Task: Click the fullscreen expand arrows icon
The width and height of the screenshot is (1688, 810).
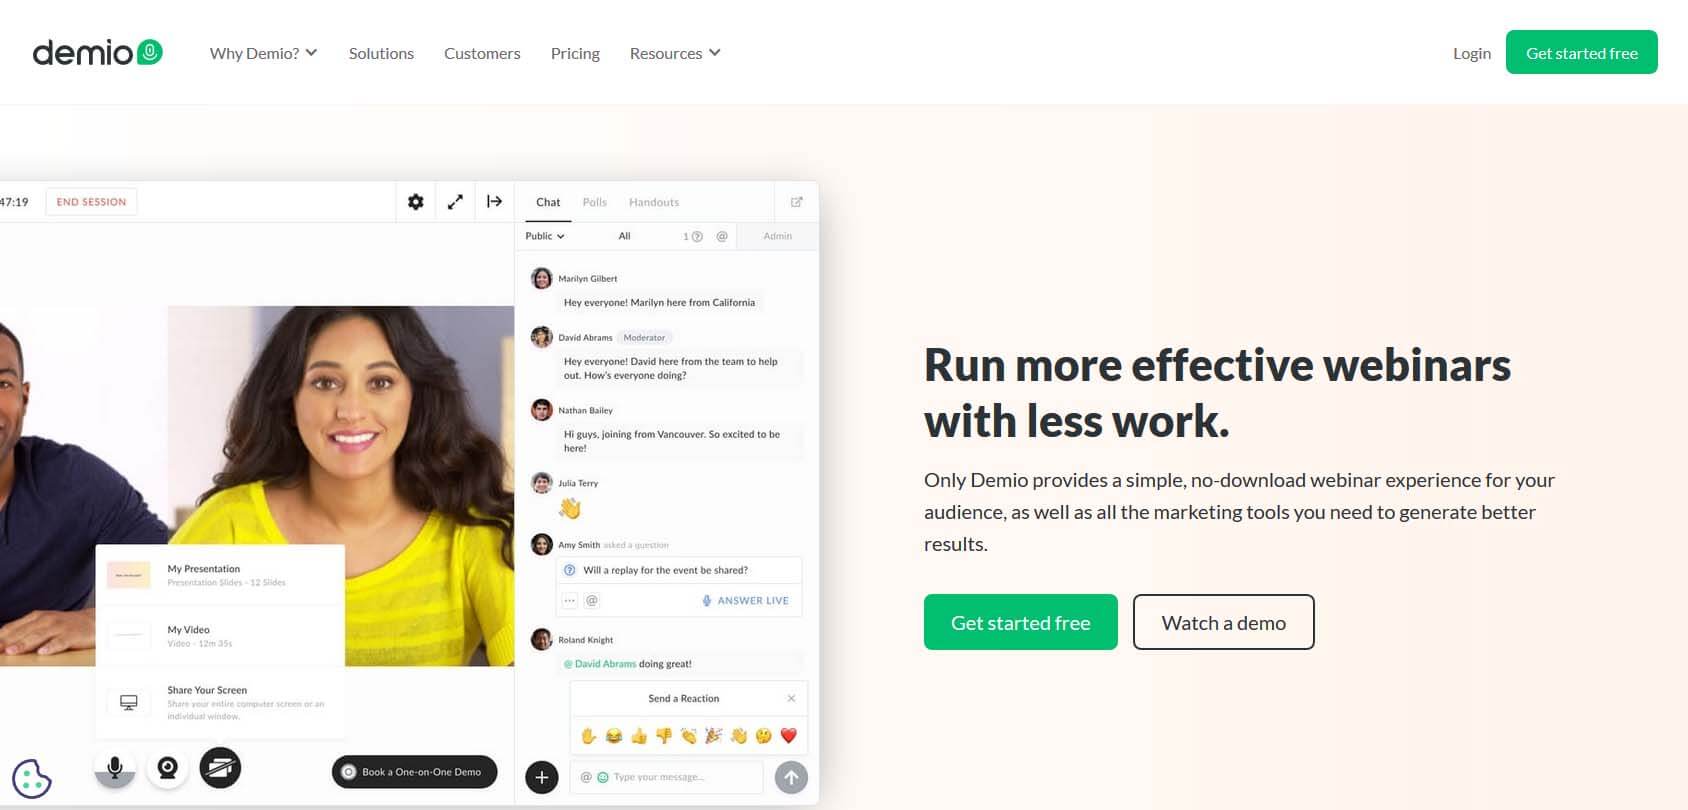Action: [455, 202]
